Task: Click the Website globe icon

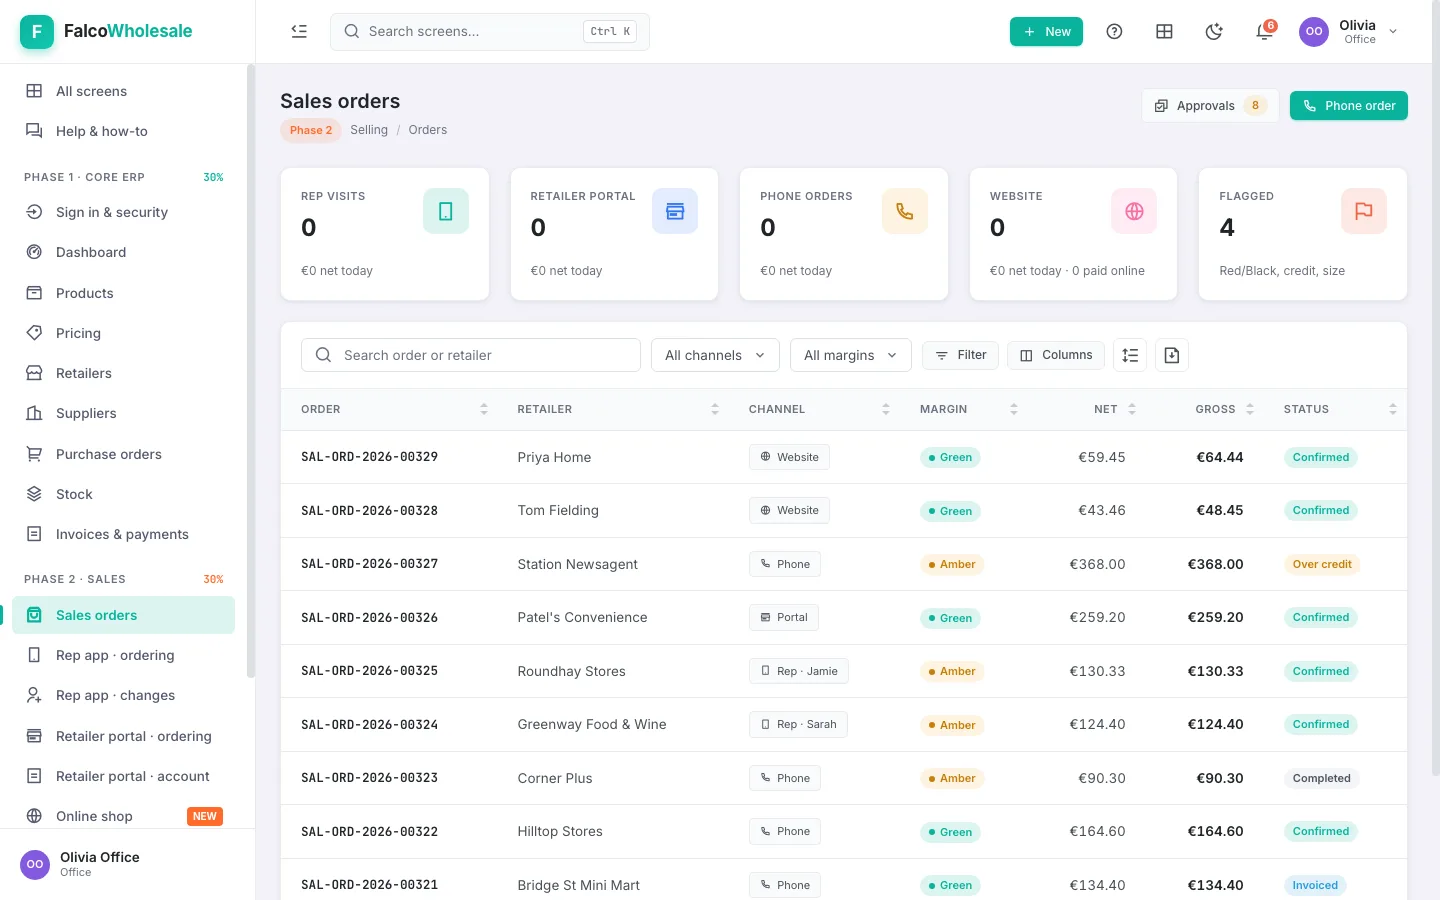Action: 1134,211
